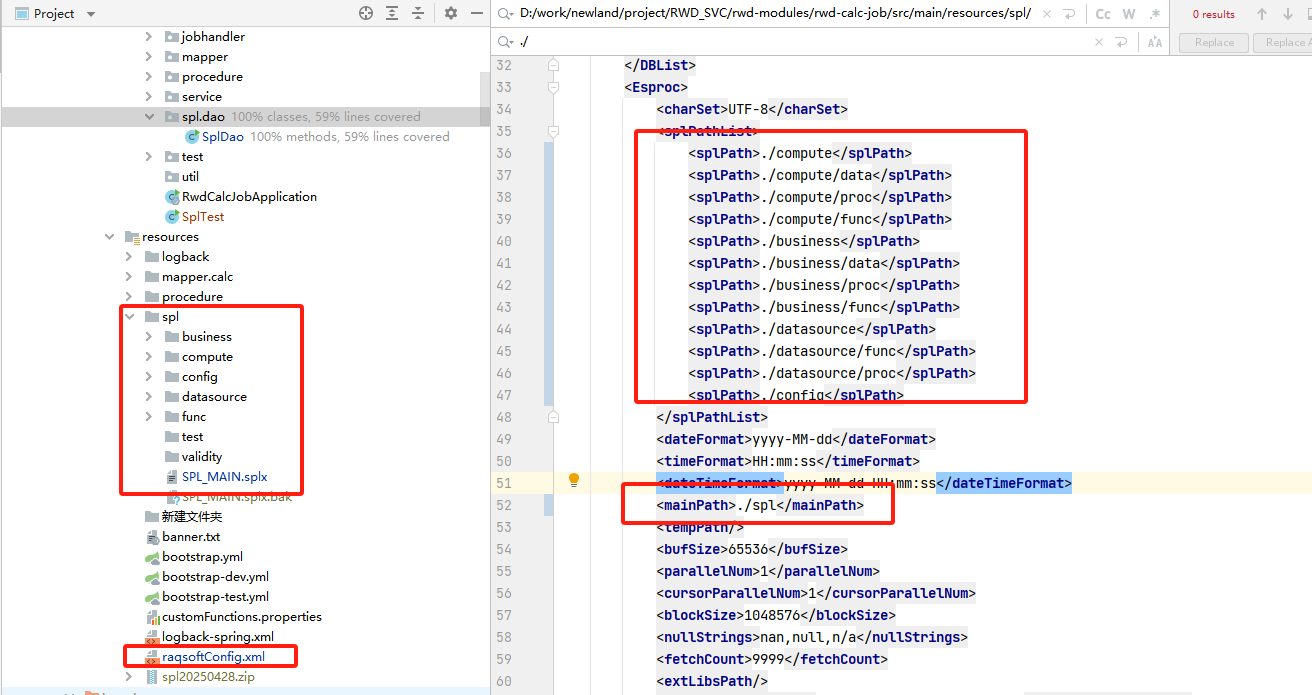The image size is (1312, 695).
Task: Toggle whole Words (W) search option
Action: point(1129,14)
